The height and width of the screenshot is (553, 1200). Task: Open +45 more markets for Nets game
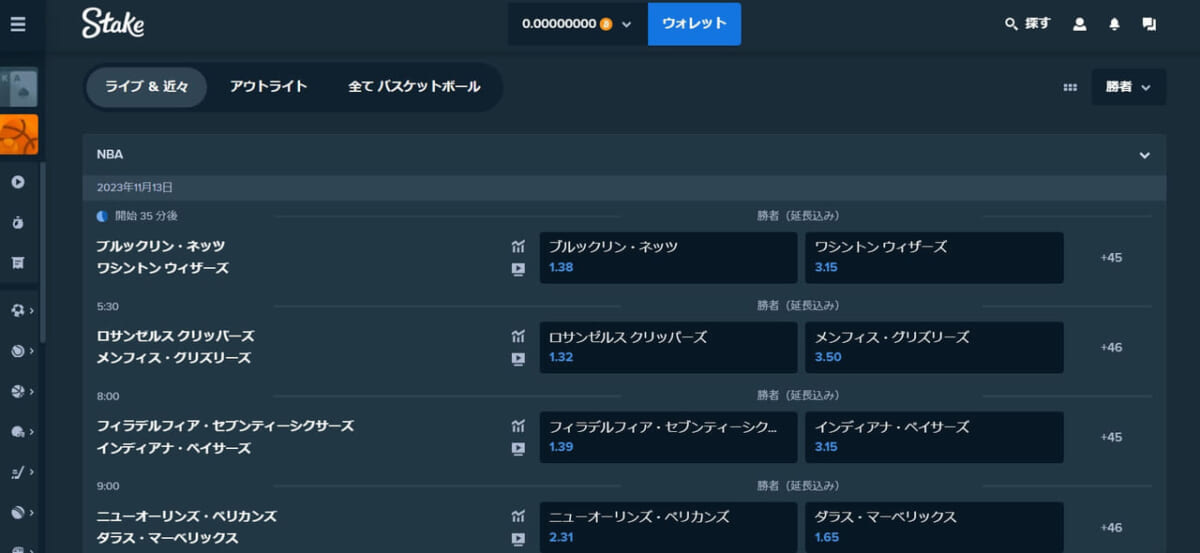[x=1111, y=257]
